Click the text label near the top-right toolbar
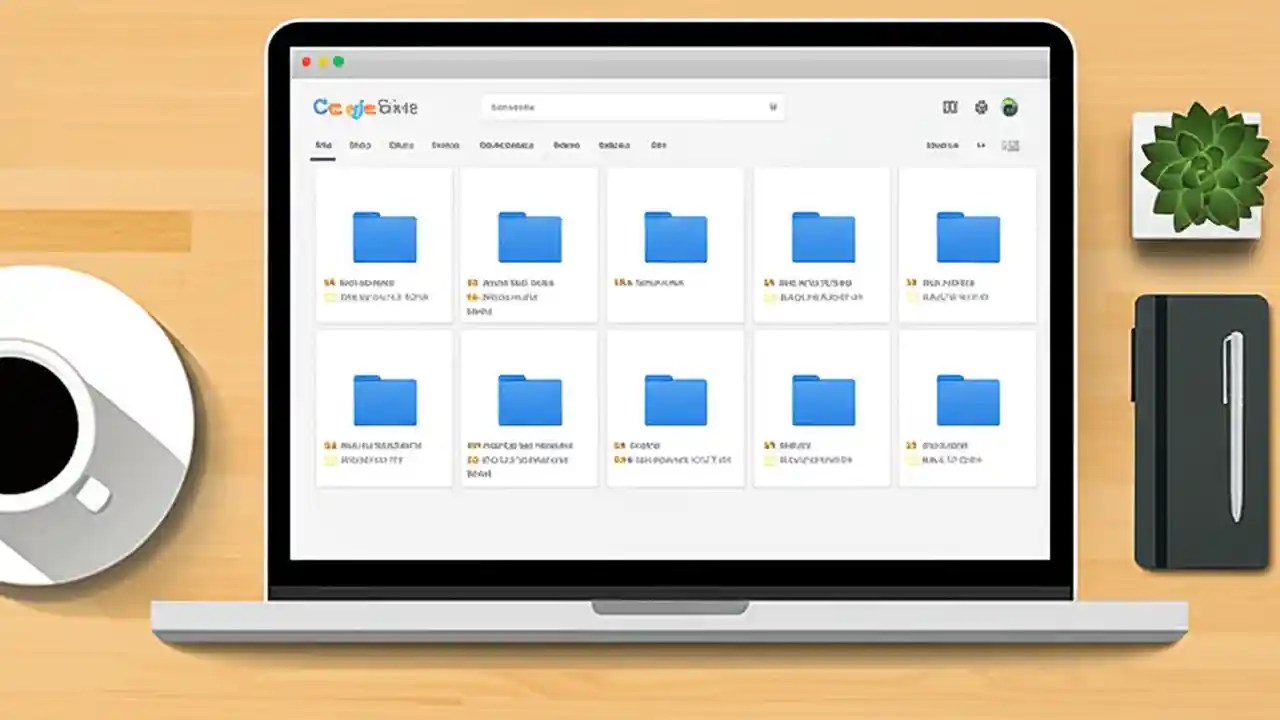This screenshot has height=720, width=1280. [x=940, y=145]
